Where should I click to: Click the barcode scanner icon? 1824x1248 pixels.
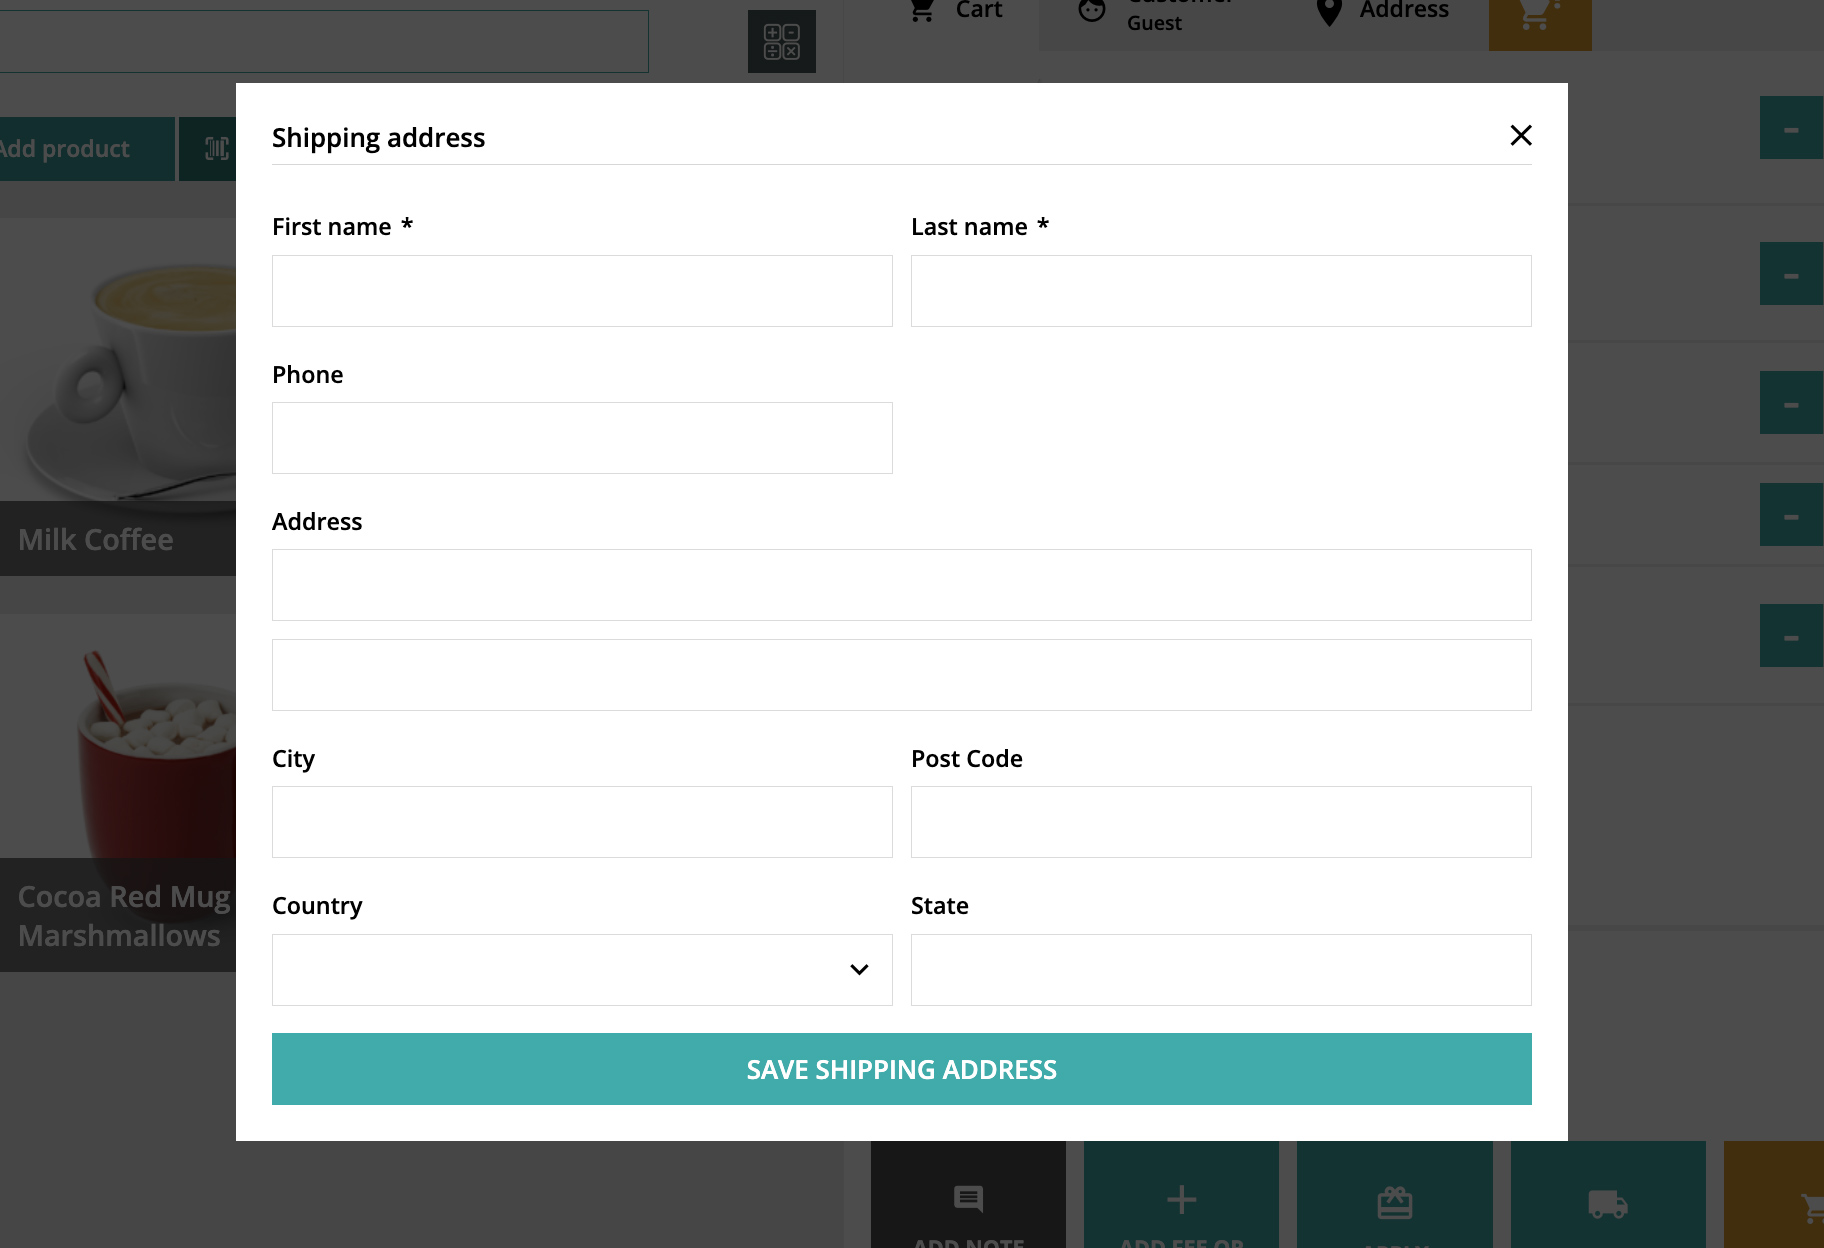(x=216, y=149)
